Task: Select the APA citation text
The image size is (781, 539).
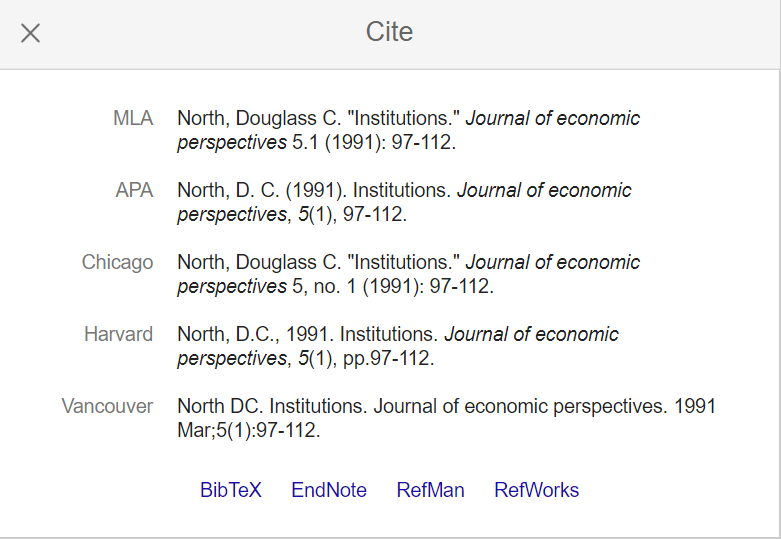Action: 404,202
